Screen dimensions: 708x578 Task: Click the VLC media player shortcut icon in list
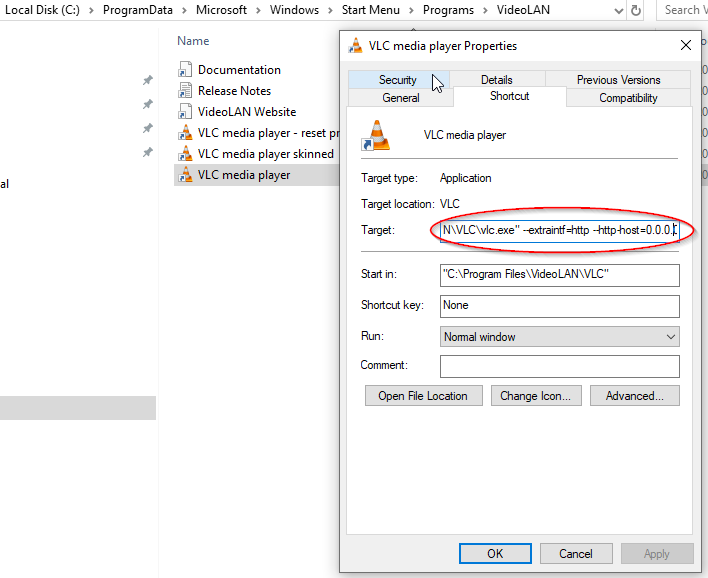pos(185,175)
